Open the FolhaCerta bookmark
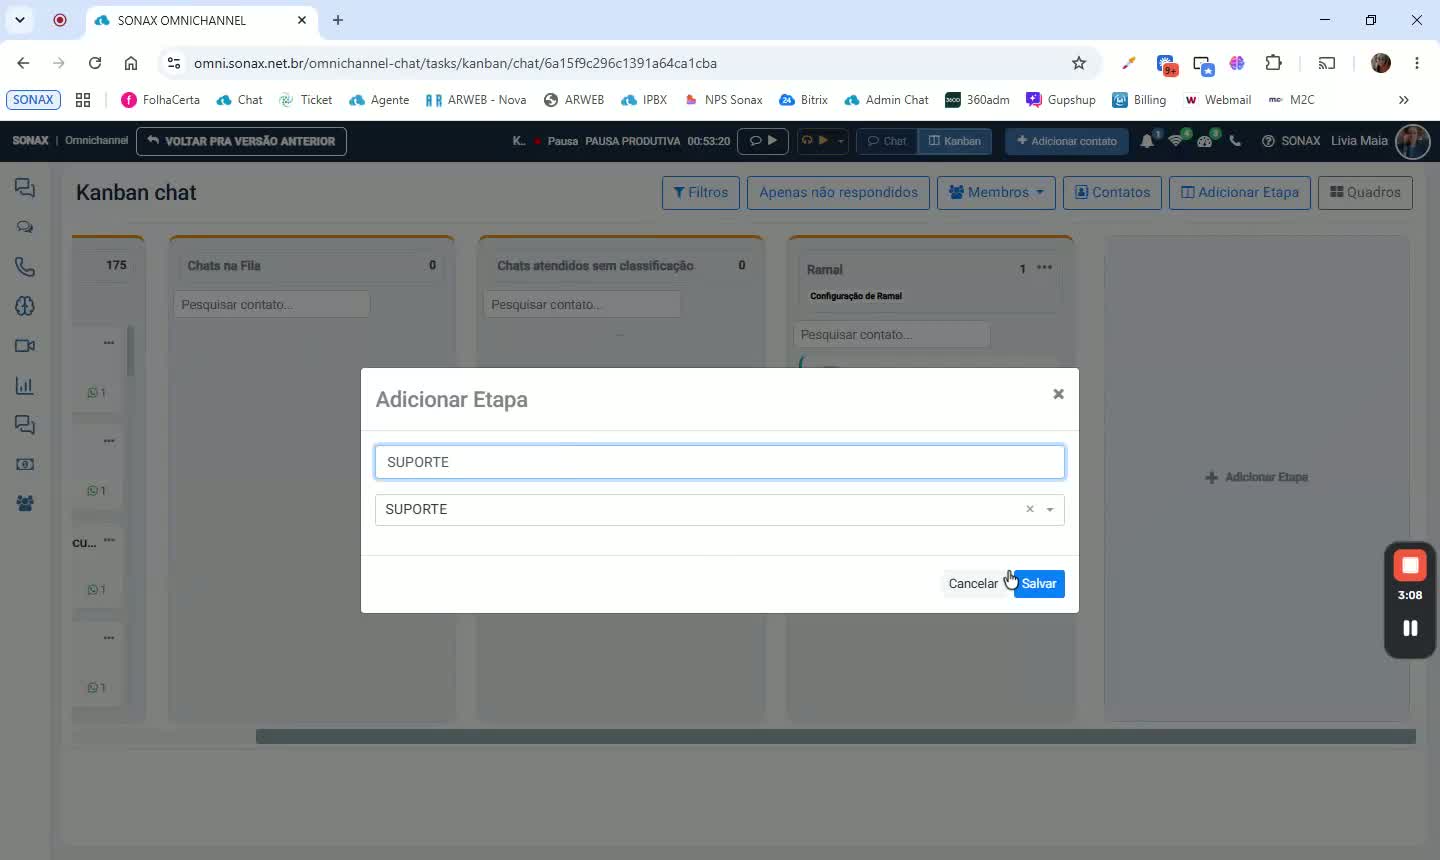The width and height of the screenshot is (1440, 860). pyautogui.click(x=160, y=100)
